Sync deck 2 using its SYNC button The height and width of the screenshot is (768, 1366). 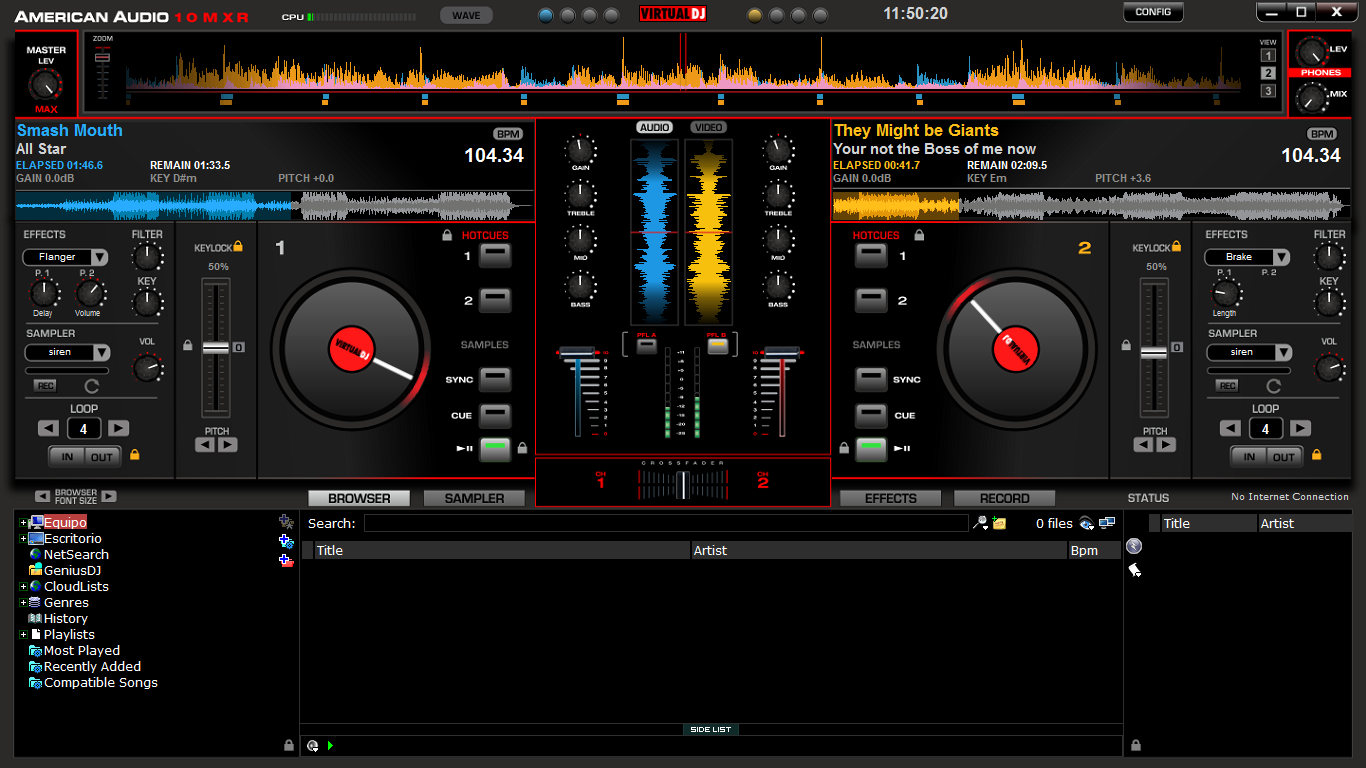tap(871, 379)
